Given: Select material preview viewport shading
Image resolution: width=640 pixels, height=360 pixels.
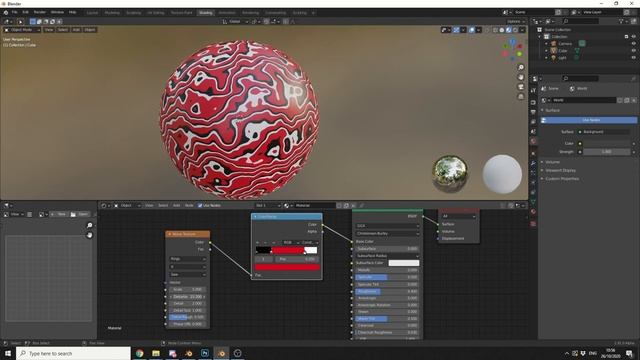Looking at the screenshot, I should pos(509,30).
